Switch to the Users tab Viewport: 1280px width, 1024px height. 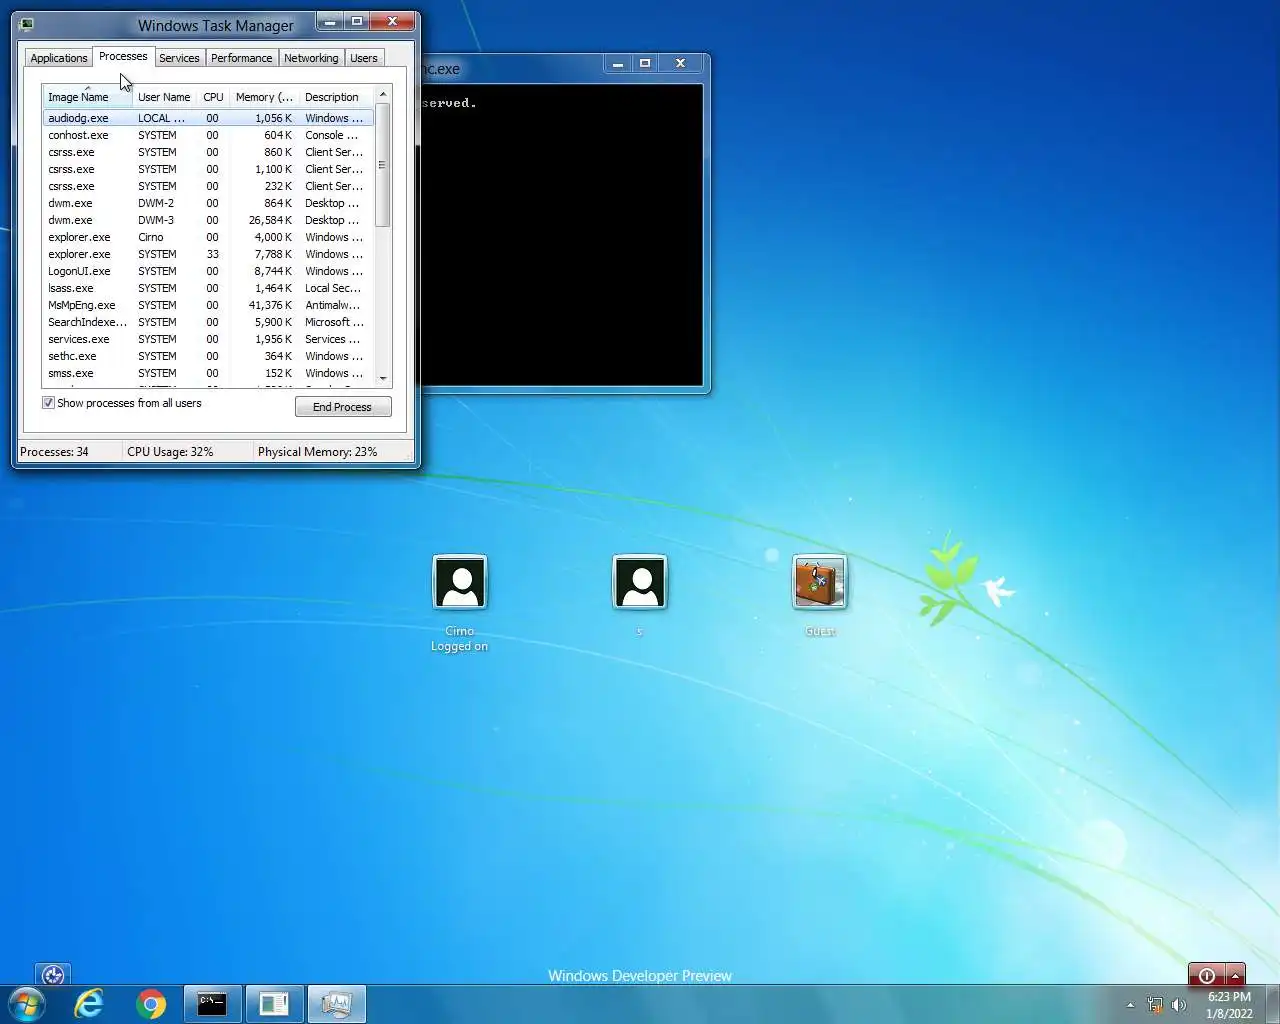pyautogui.click(x=364, y=58)
